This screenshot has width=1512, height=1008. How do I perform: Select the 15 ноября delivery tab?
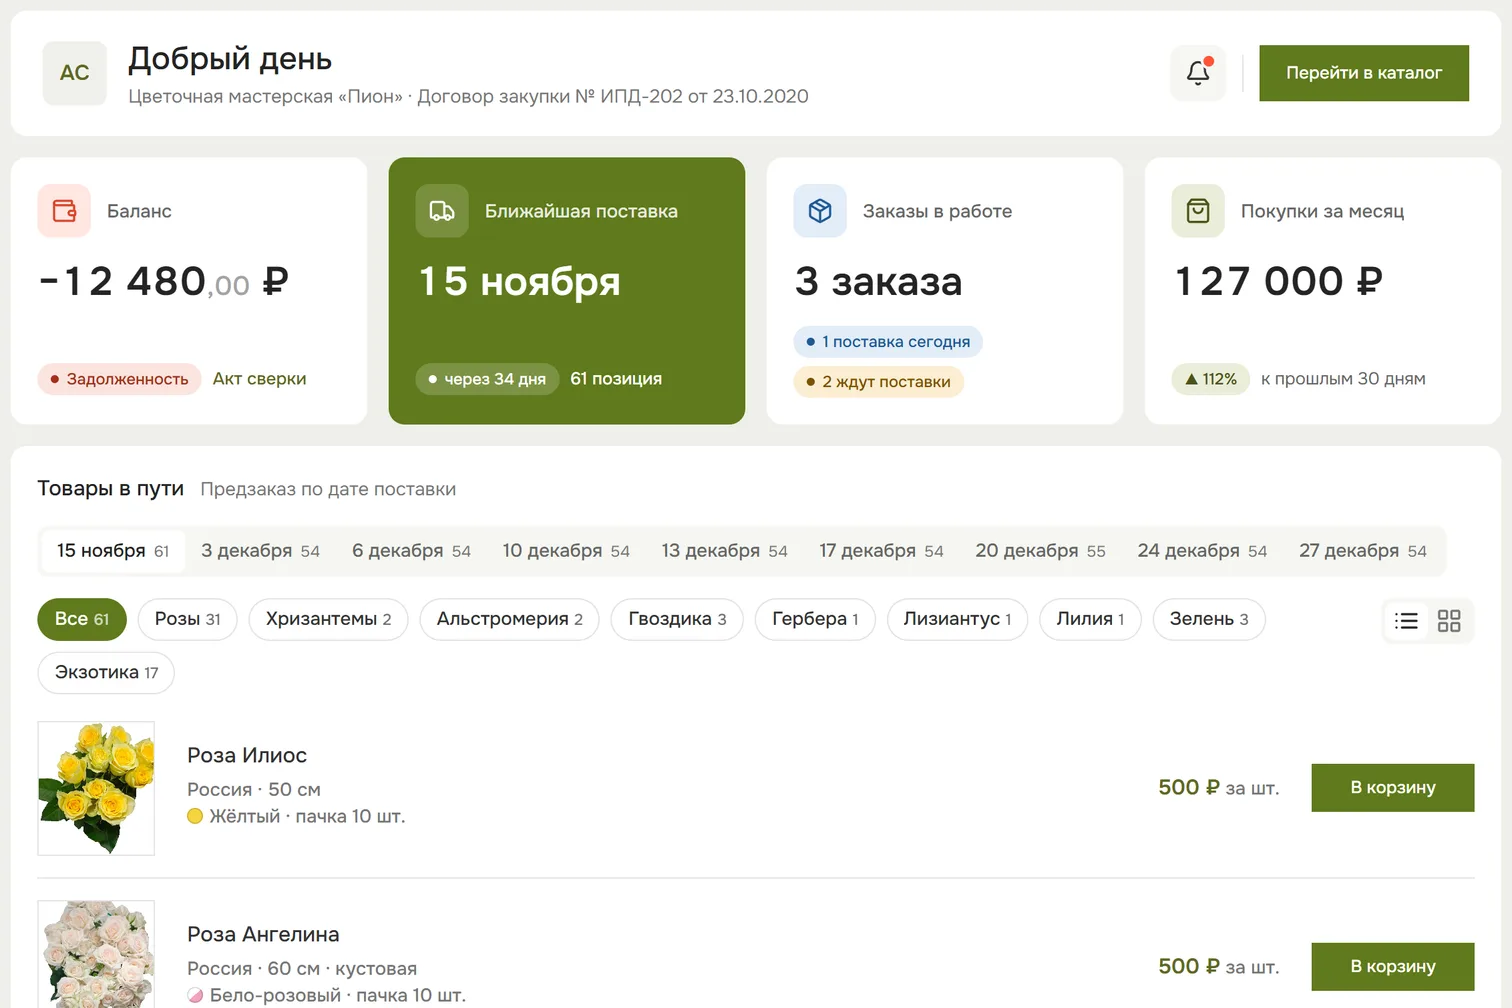tap(113, 551)
